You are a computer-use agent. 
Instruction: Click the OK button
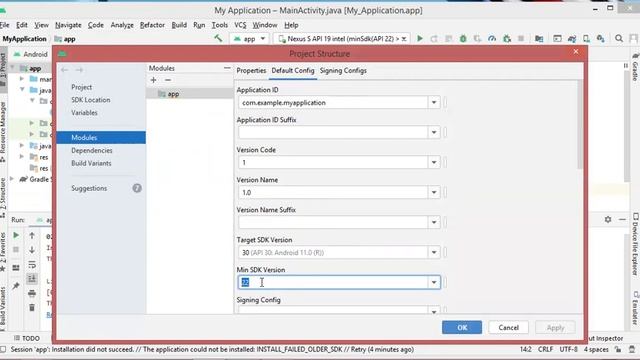(x=462, y=327)
